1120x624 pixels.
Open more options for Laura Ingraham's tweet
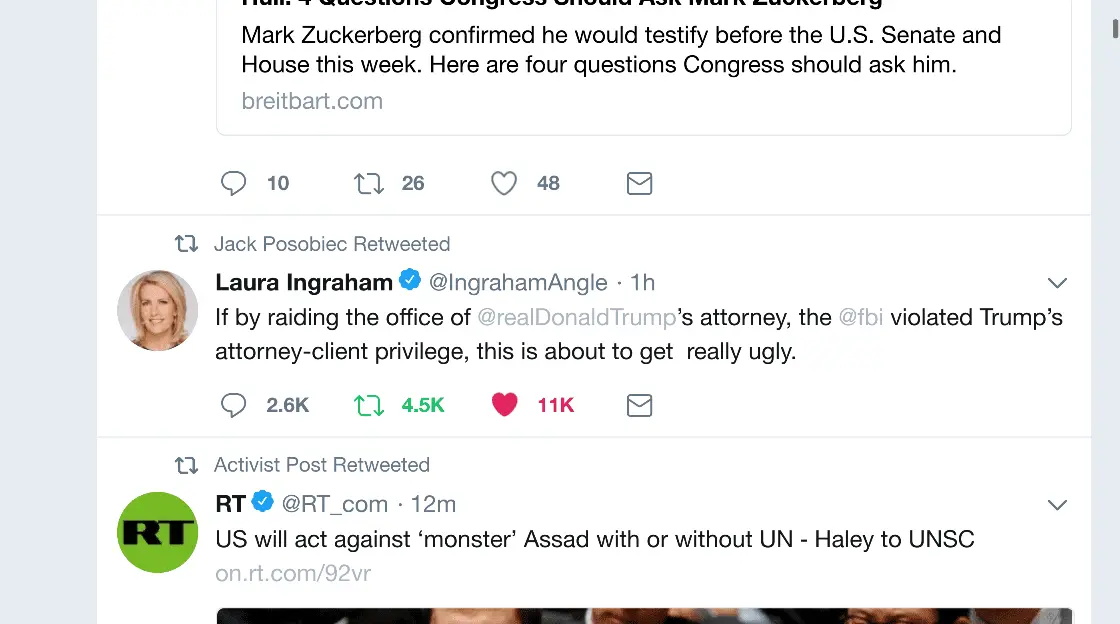[1057, 283]
